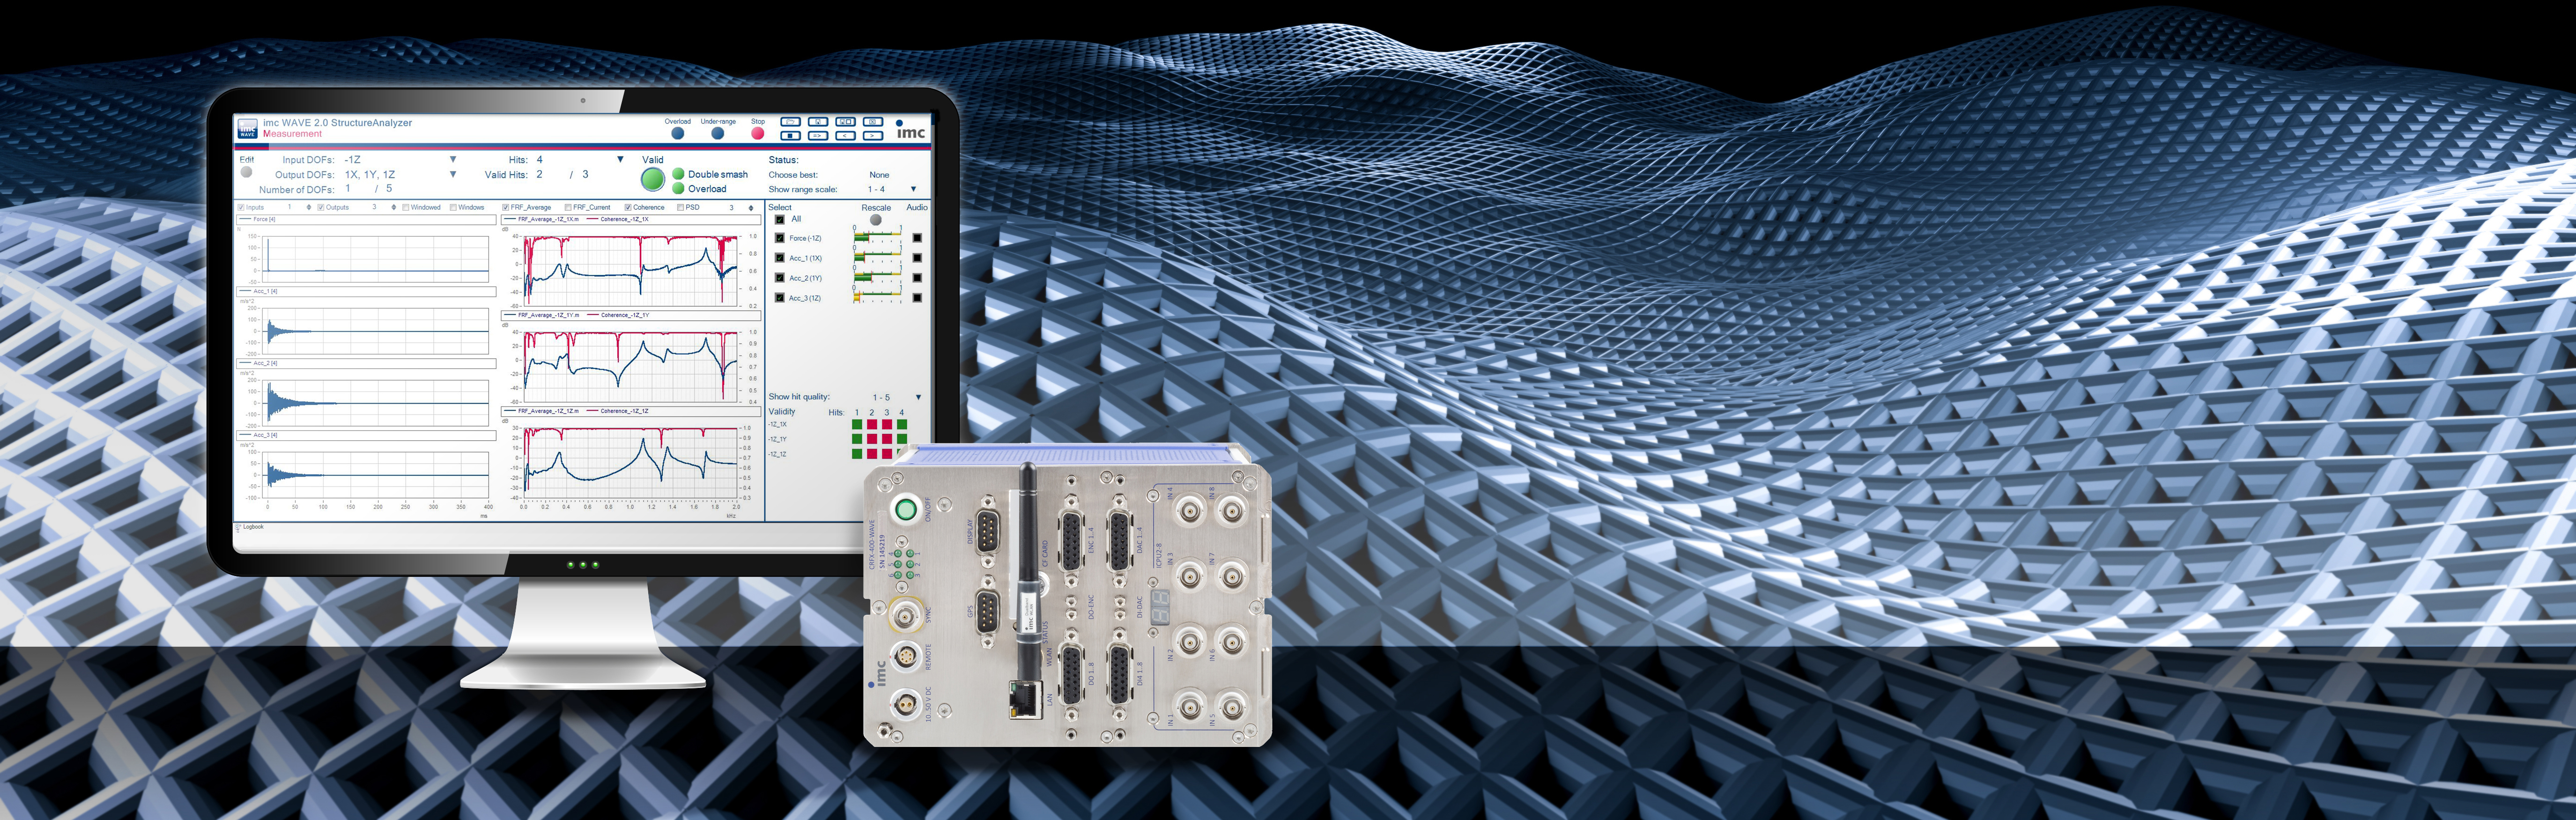This screenshot has width=2576, height=820.
Task: Click the Inputs count stepper arrows
Action: 309,208
